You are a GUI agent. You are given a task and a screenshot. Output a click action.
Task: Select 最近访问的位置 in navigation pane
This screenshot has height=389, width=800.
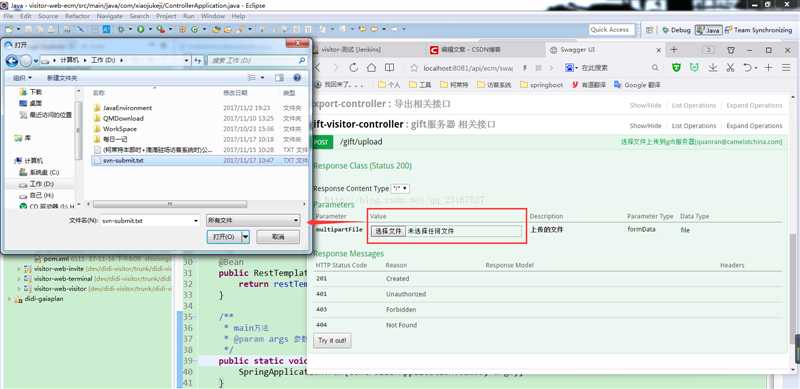point(45,115)
